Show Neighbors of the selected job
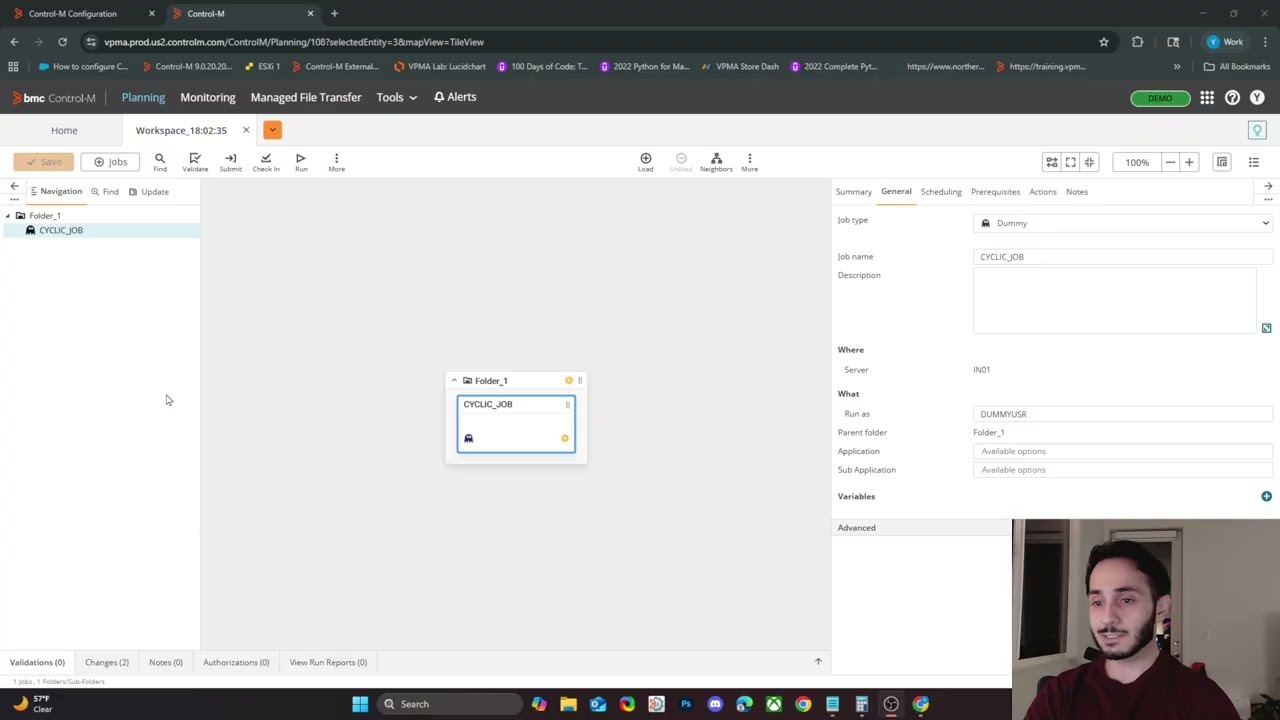 716,162
